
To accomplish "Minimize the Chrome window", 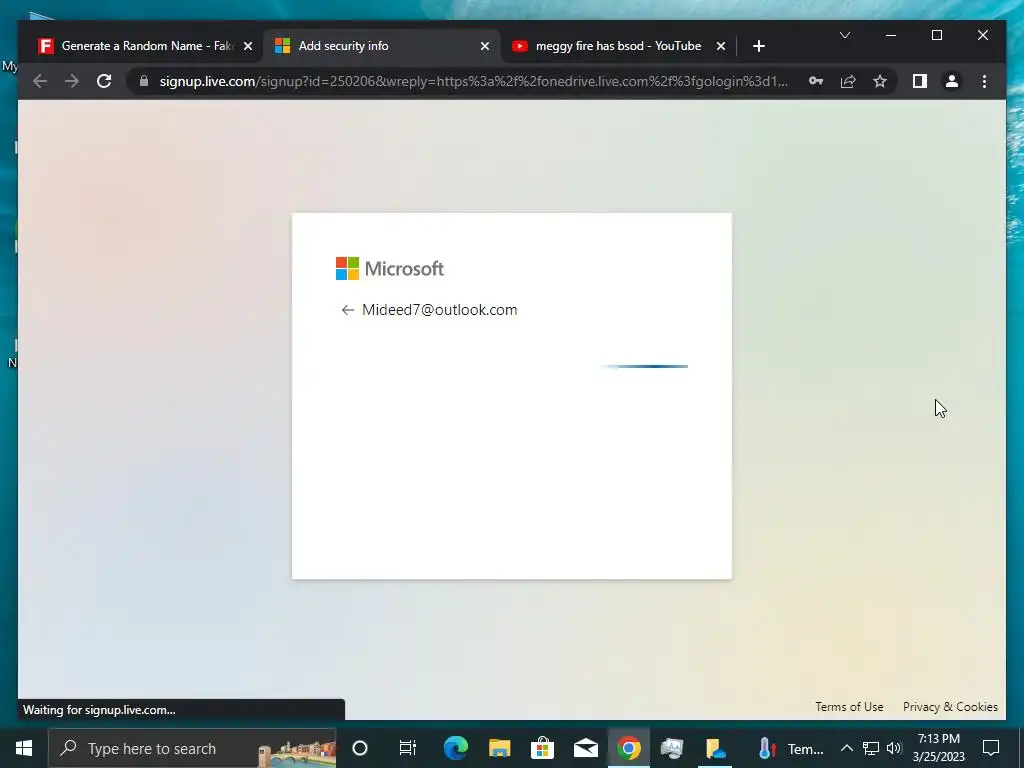I will [x=891, y=35].
